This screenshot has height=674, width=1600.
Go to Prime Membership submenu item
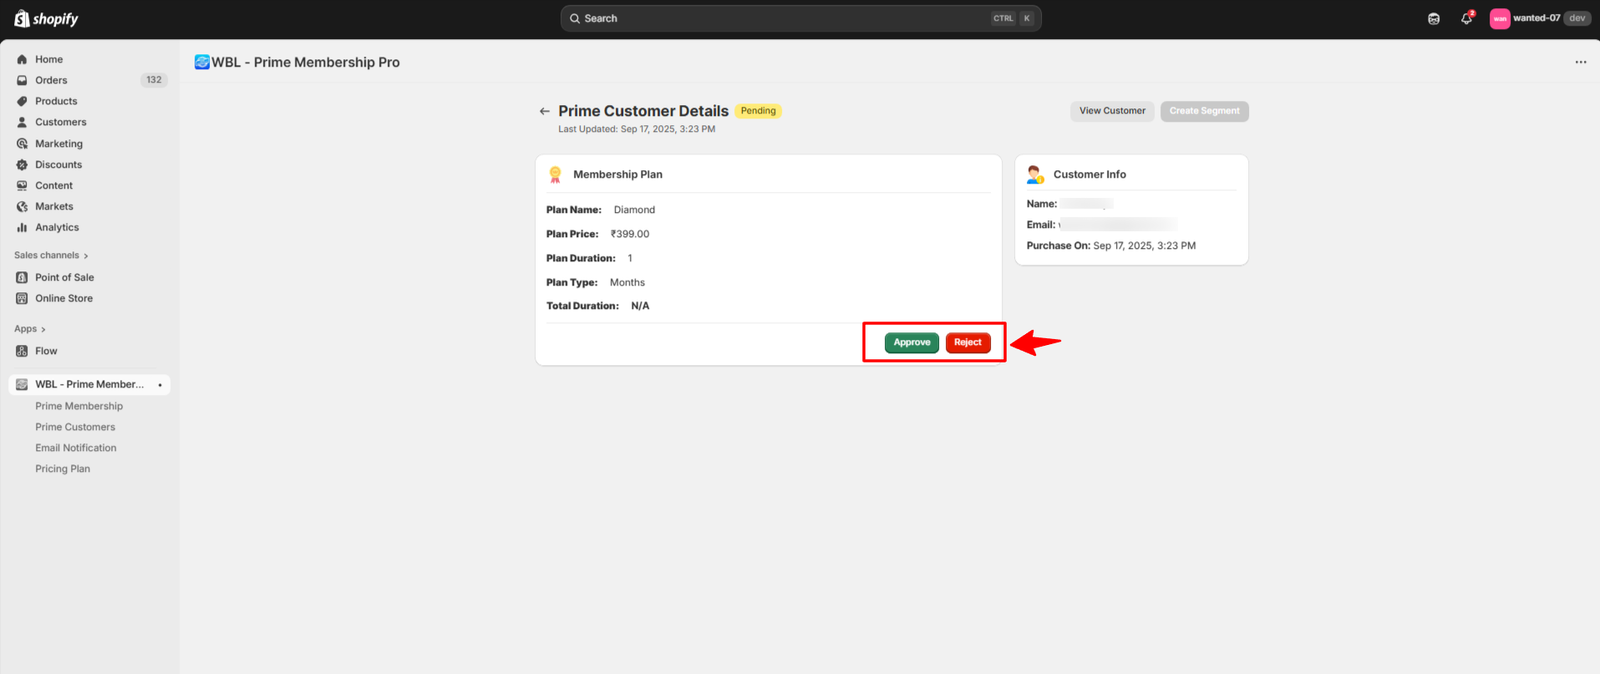pos(79,407)
